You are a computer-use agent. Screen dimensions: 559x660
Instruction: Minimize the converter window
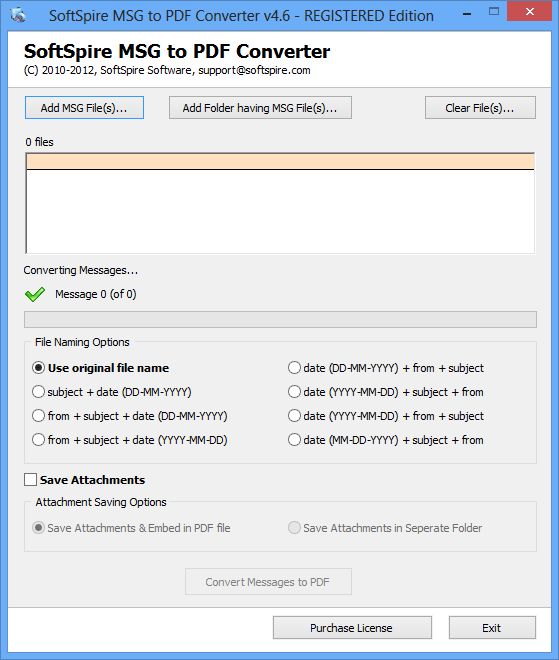(466, 13)
